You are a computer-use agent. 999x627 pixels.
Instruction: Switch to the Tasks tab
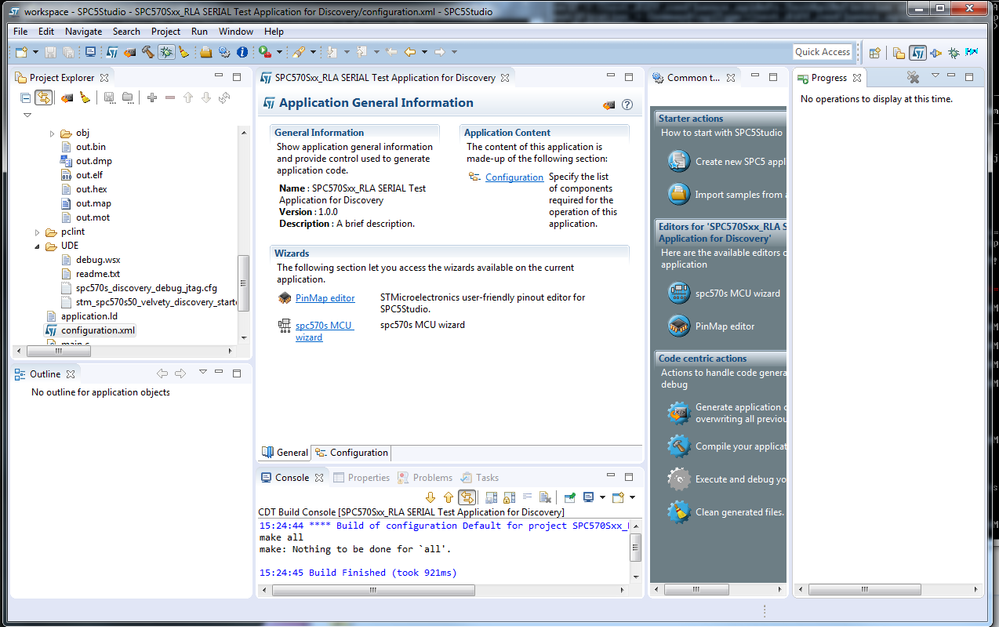(480, 478)
